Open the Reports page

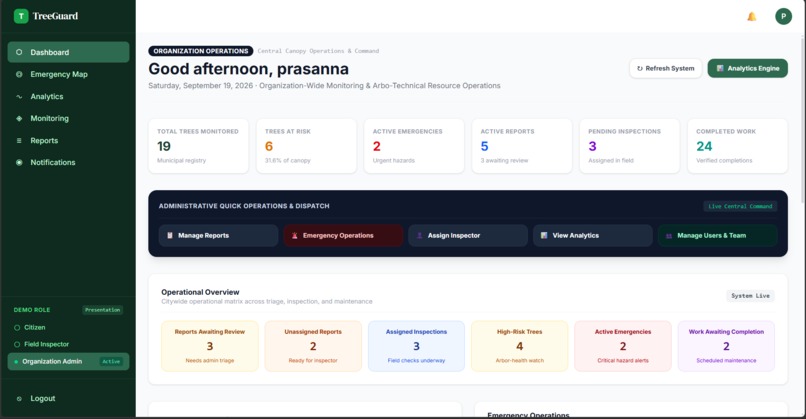68,140
